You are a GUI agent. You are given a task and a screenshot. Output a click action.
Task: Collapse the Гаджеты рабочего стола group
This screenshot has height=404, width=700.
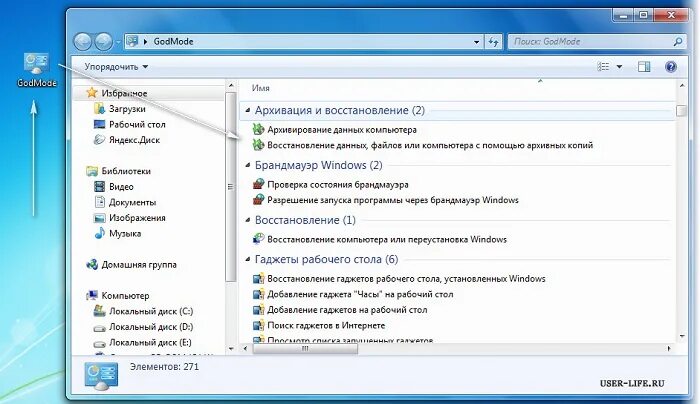247,259
